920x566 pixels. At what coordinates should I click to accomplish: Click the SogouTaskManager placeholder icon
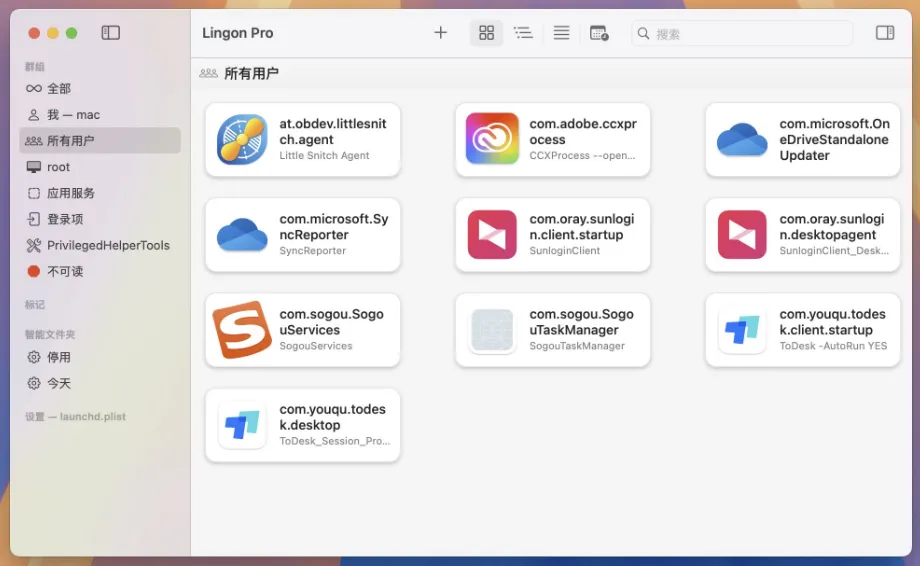(492, 330)
